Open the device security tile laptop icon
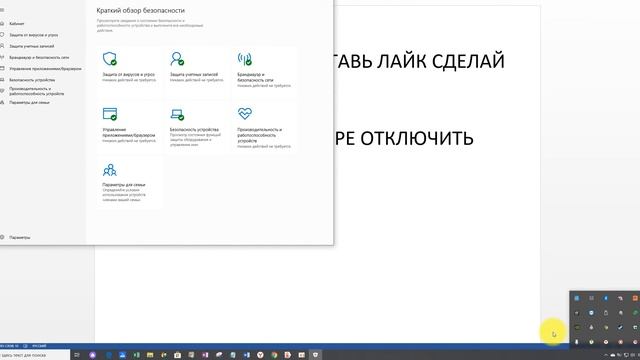Viewport: 640px width, 360px height. pos(177,114)
